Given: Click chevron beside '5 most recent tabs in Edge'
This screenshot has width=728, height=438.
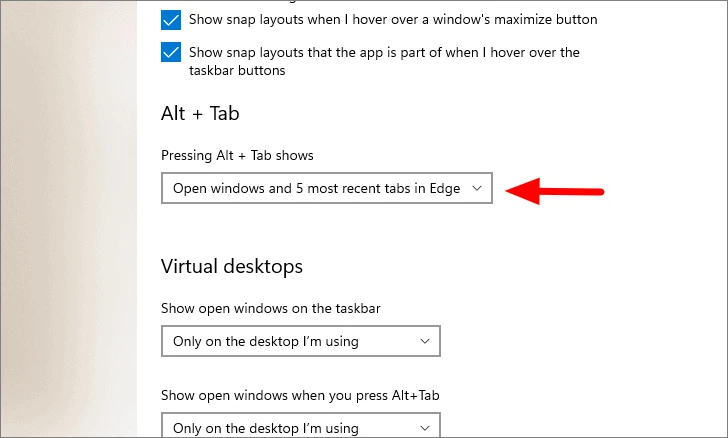Looking at the screenshot, I should tap(477, 188).
